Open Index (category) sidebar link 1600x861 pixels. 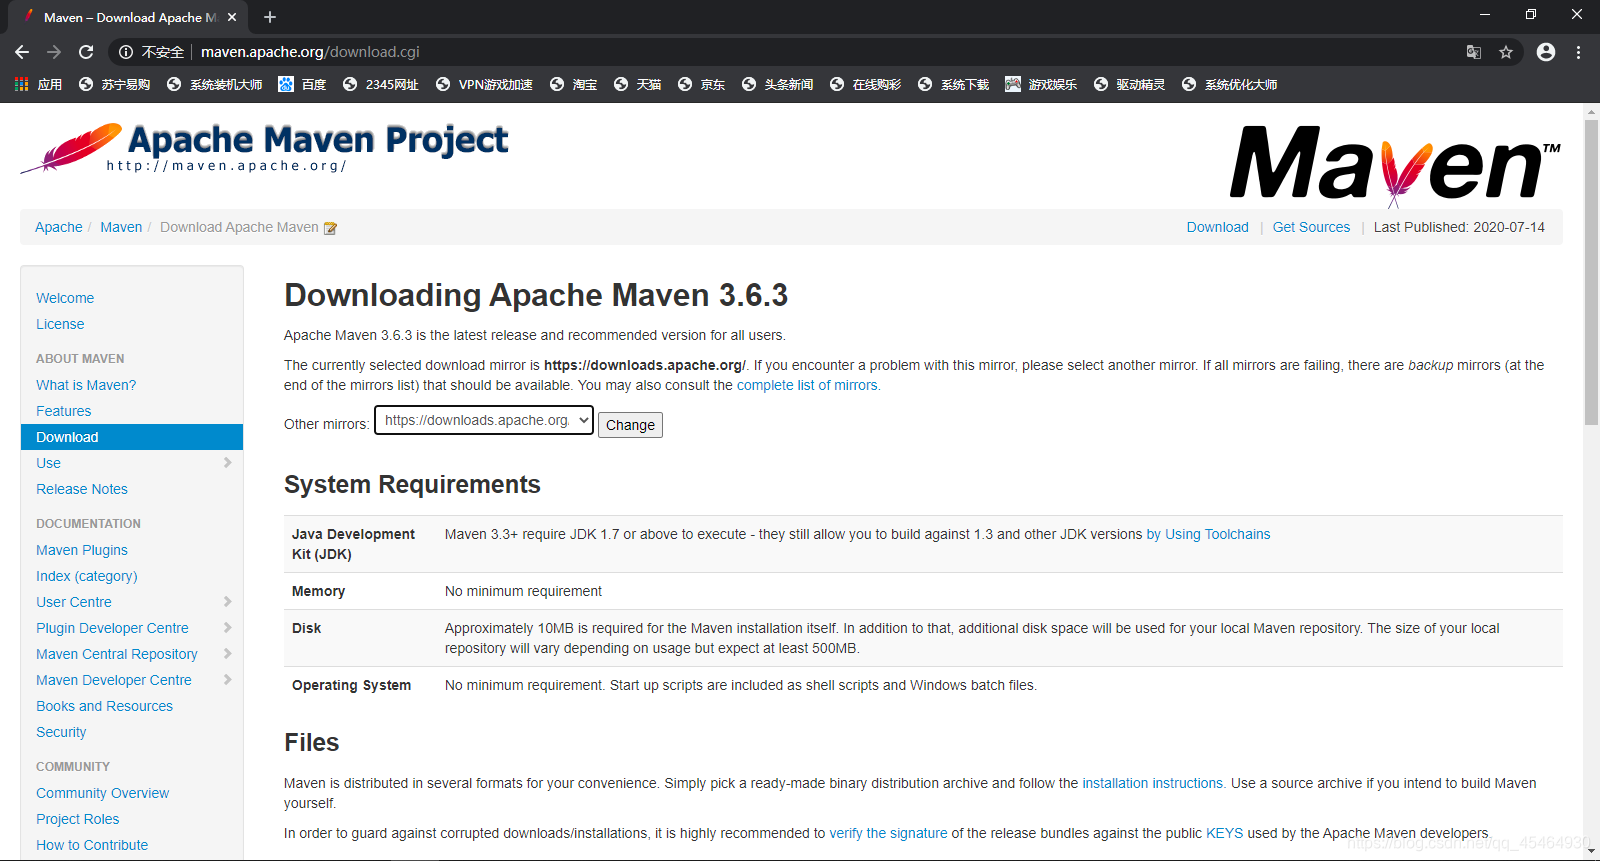pyautogui.click(x=87, y=576)
